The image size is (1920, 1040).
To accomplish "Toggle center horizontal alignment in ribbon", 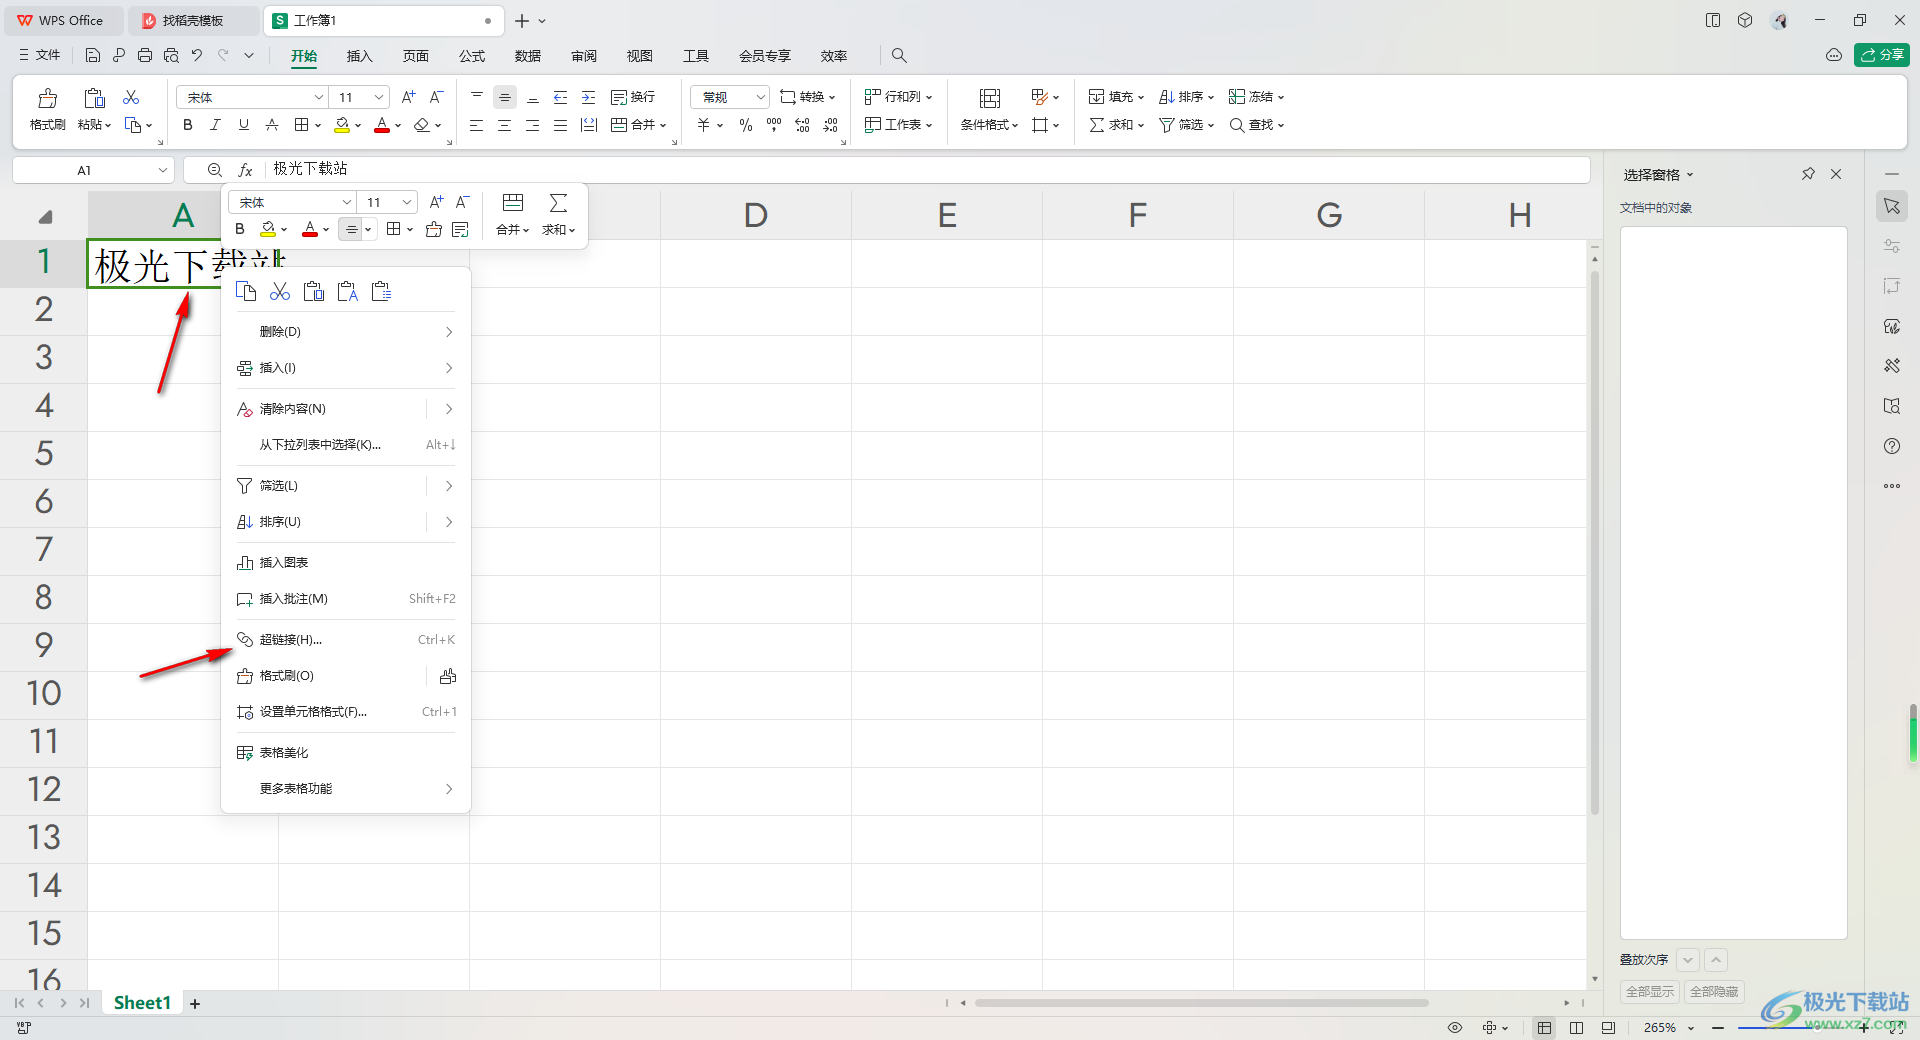I will (504, 125).
